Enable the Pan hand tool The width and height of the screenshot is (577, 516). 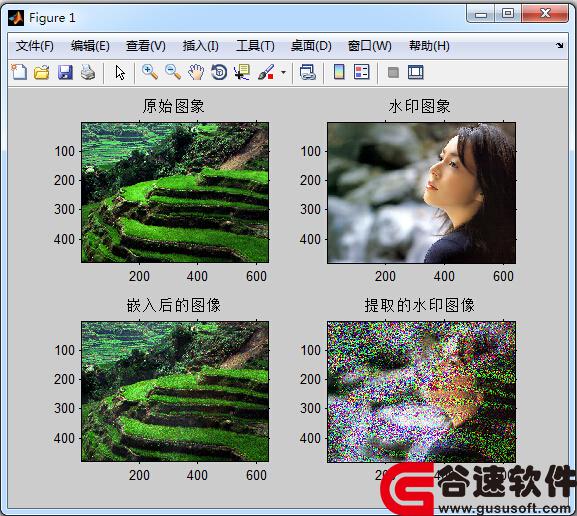196,72
